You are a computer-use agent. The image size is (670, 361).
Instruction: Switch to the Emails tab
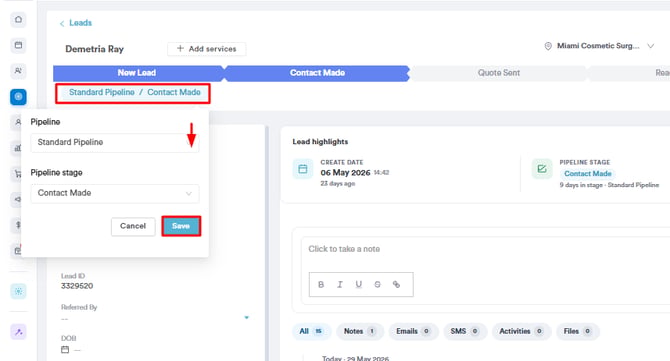coord(413,332)
